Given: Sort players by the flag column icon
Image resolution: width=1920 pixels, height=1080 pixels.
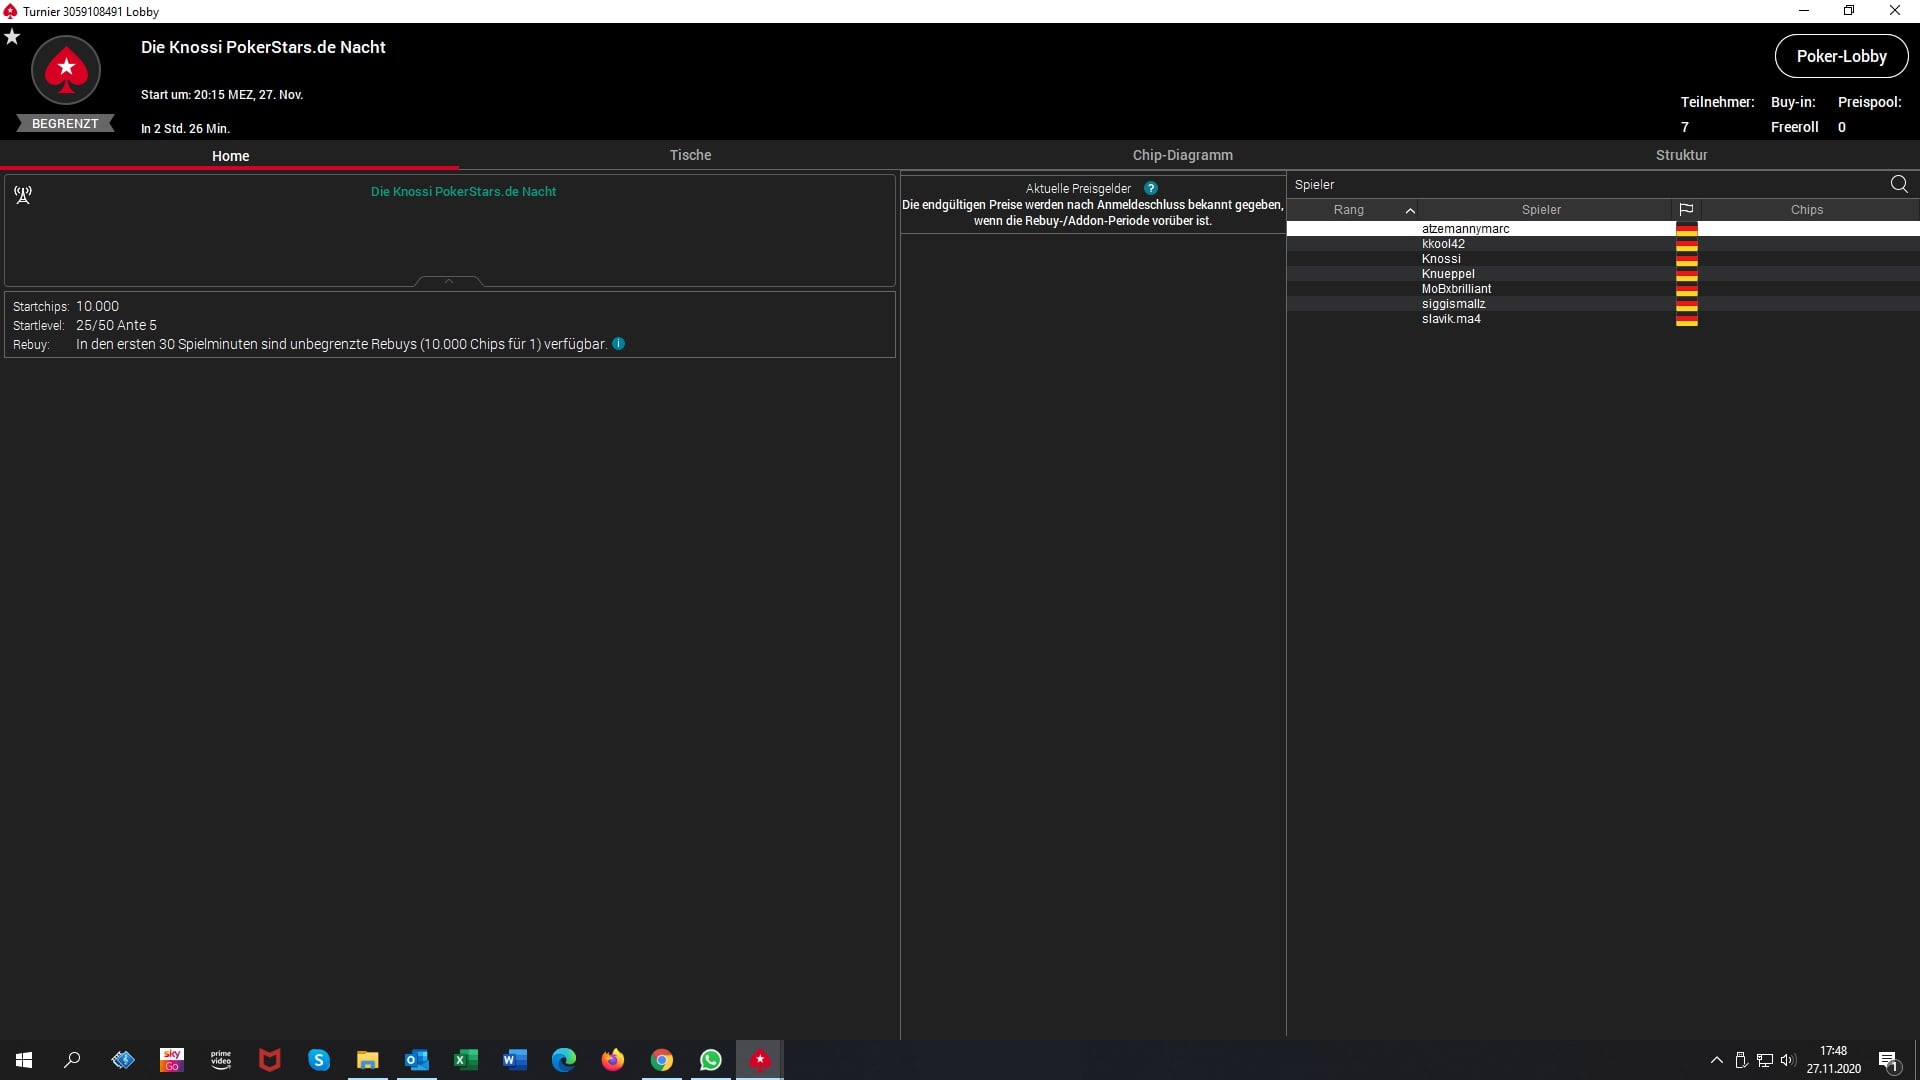Looking at the screenshot, I should pyautogui.click(x=1686, y=210).
